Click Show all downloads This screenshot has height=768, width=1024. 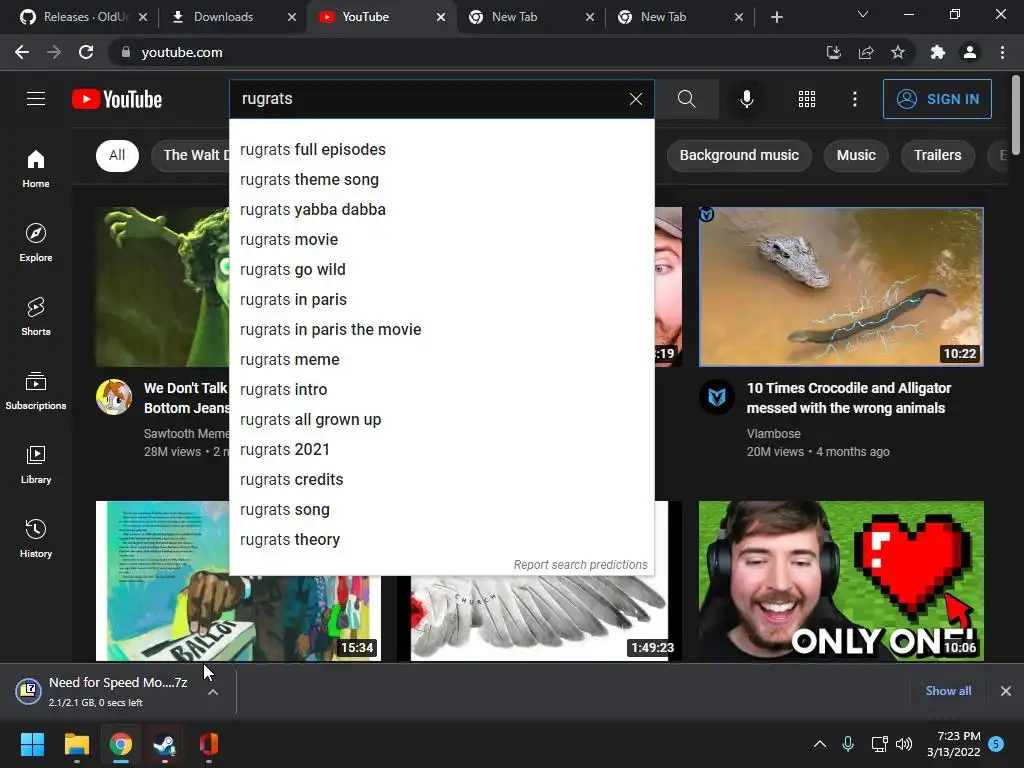(948, 691)
